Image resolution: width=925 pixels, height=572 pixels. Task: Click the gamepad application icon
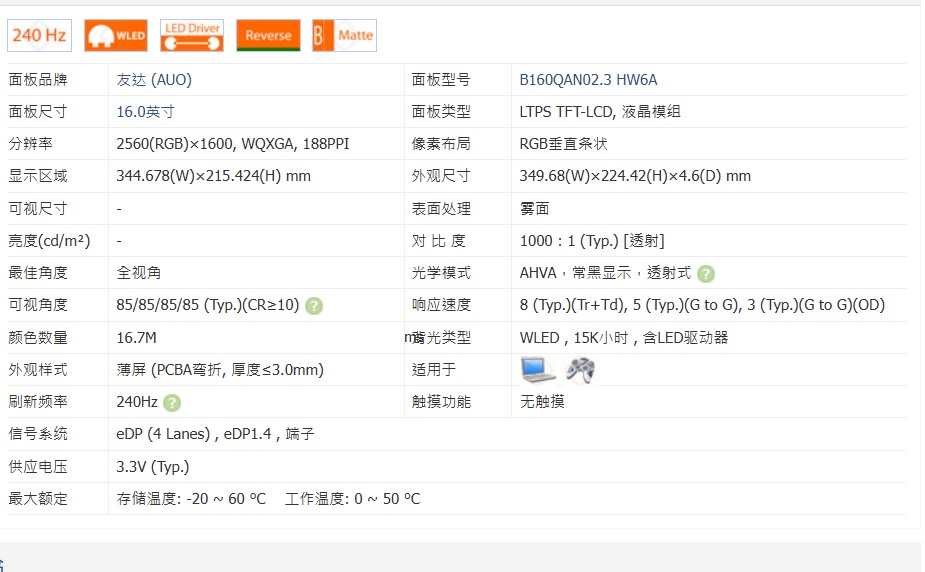[580, 370]
